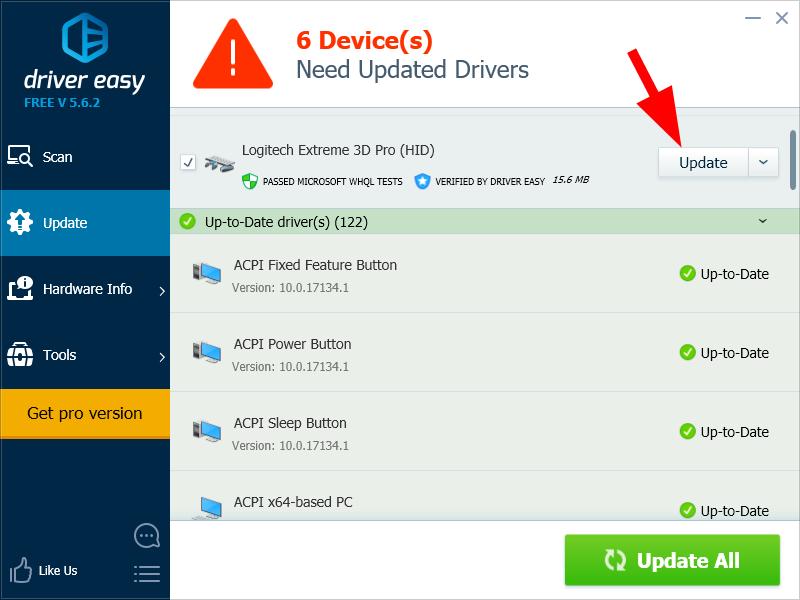Open dropdown arrow beside Update button
Viewport: 800px width, 600px height.
coord(763,163)
